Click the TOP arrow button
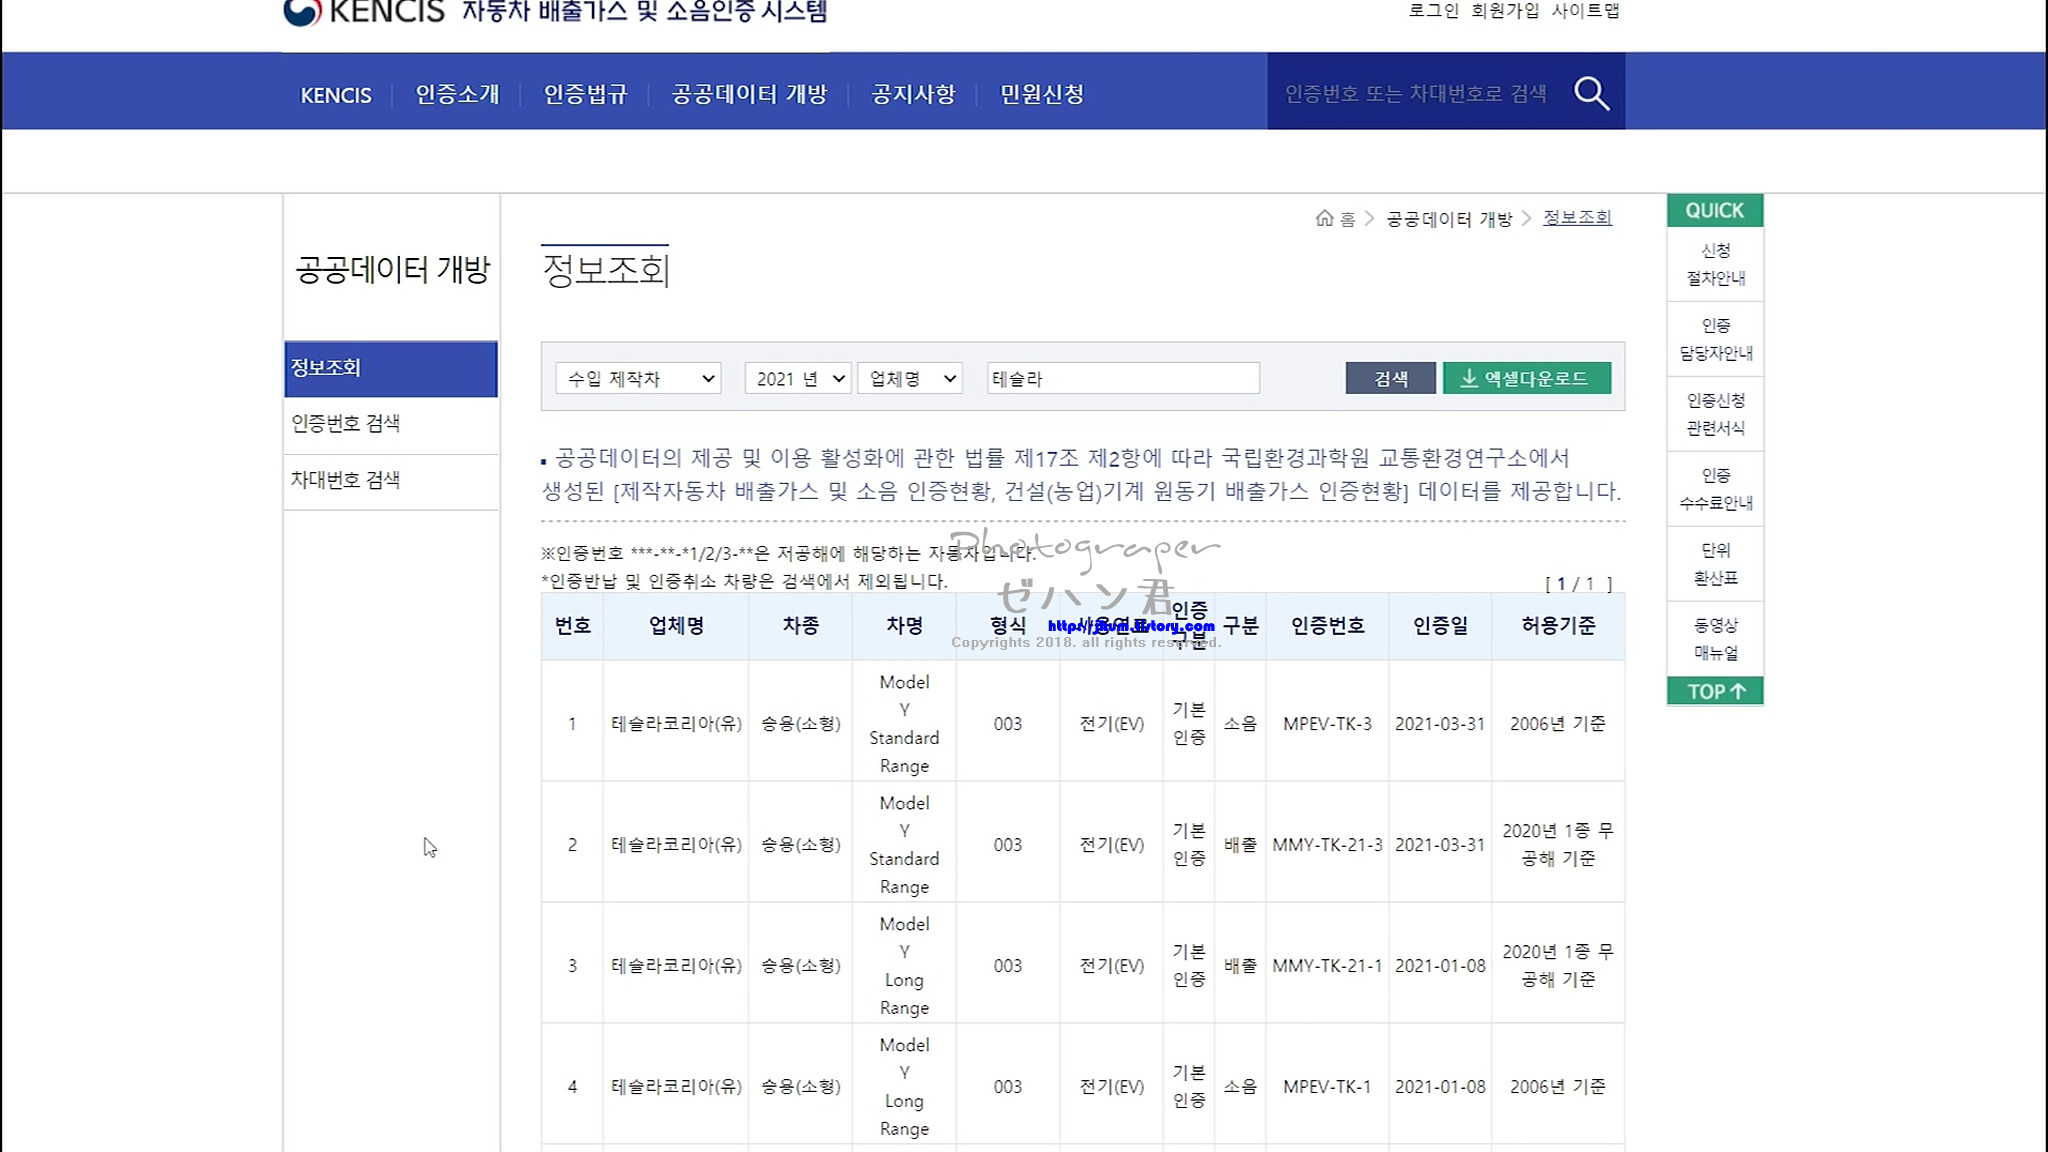Image resolution: width=2048 pixels, height=1152 pixels. coord(1714,691)
